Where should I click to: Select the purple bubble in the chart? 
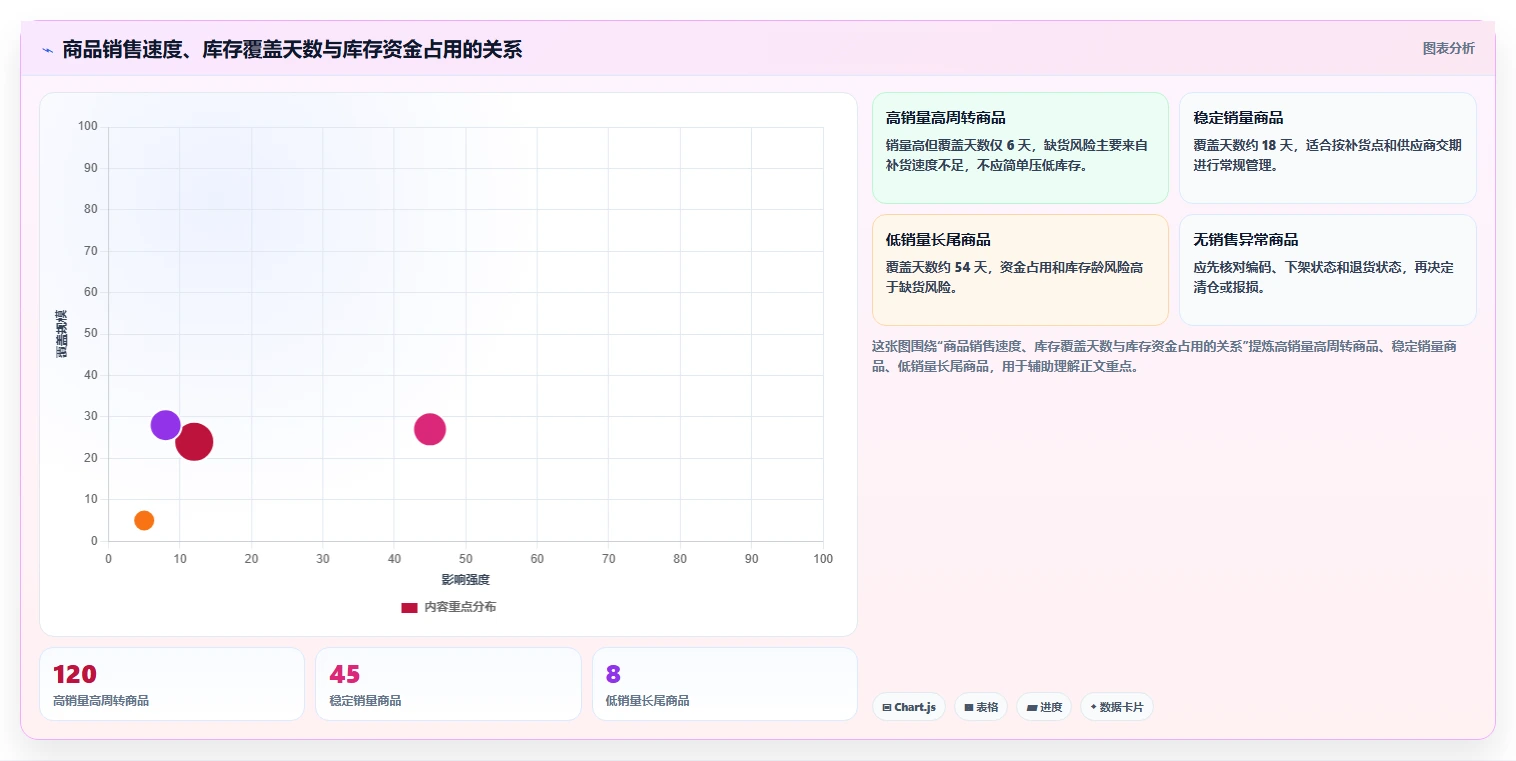point(165,425)
